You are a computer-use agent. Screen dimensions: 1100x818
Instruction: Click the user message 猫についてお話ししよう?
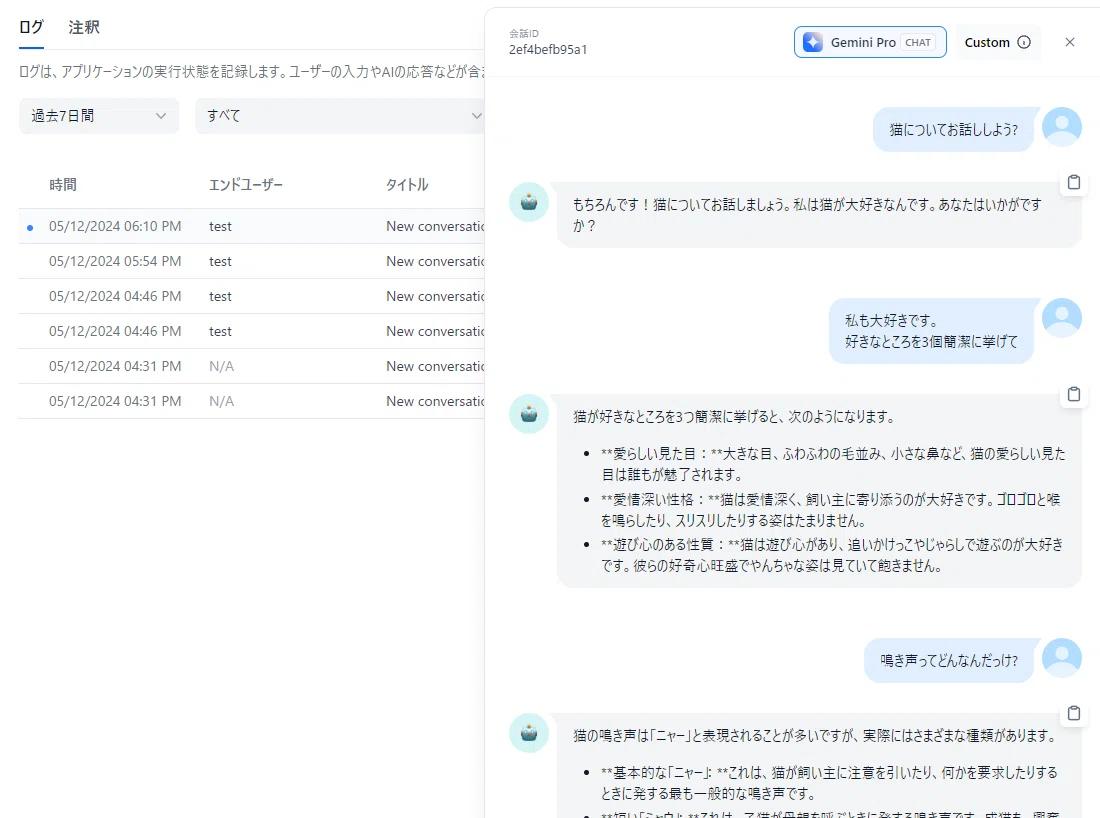tap(953, 129)
